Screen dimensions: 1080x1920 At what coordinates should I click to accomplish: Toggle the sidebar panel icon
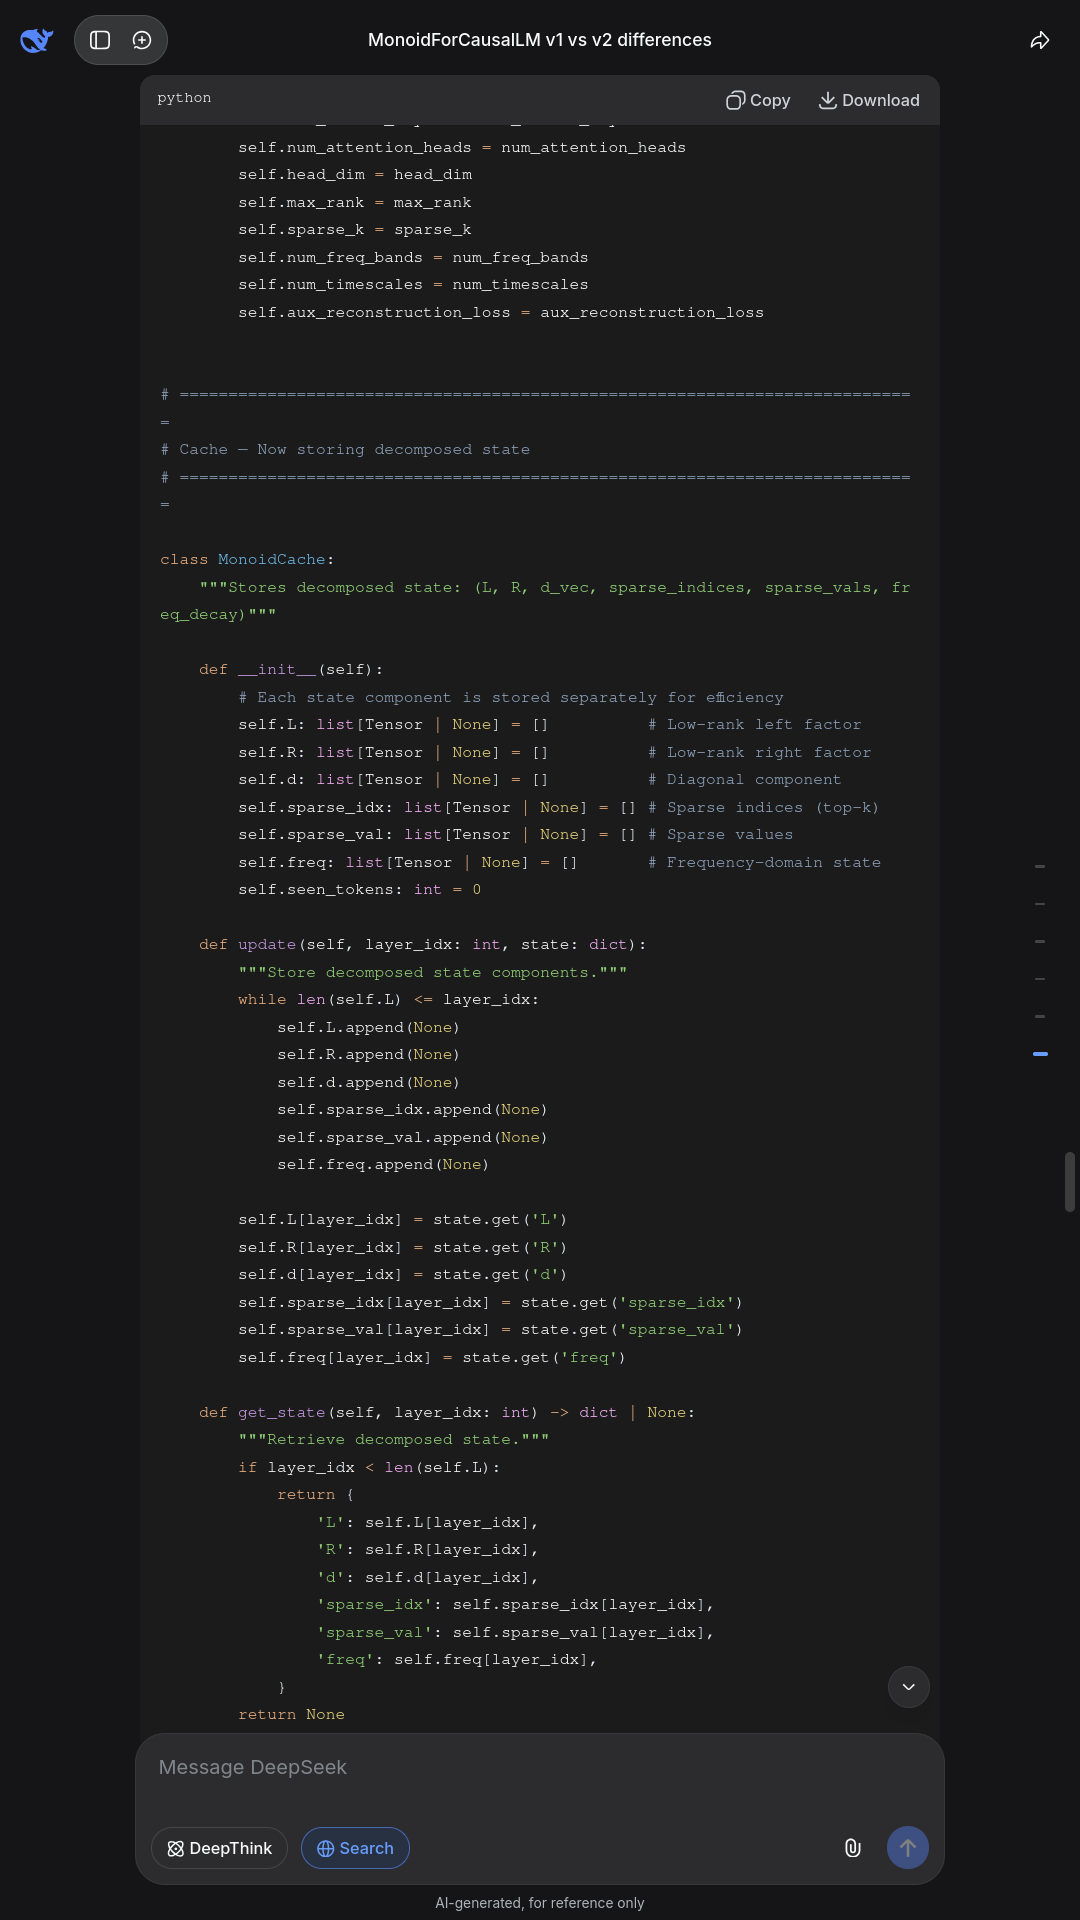100,40
